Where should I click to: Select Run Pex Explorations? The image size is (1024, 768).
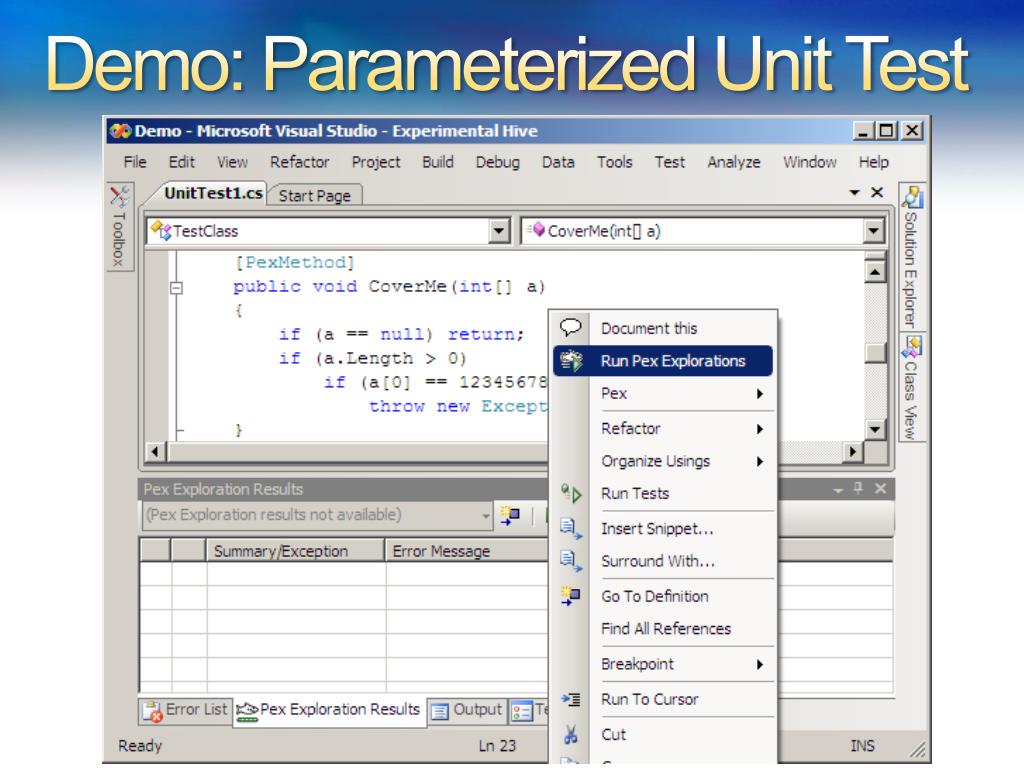click(x=663, y=361)
